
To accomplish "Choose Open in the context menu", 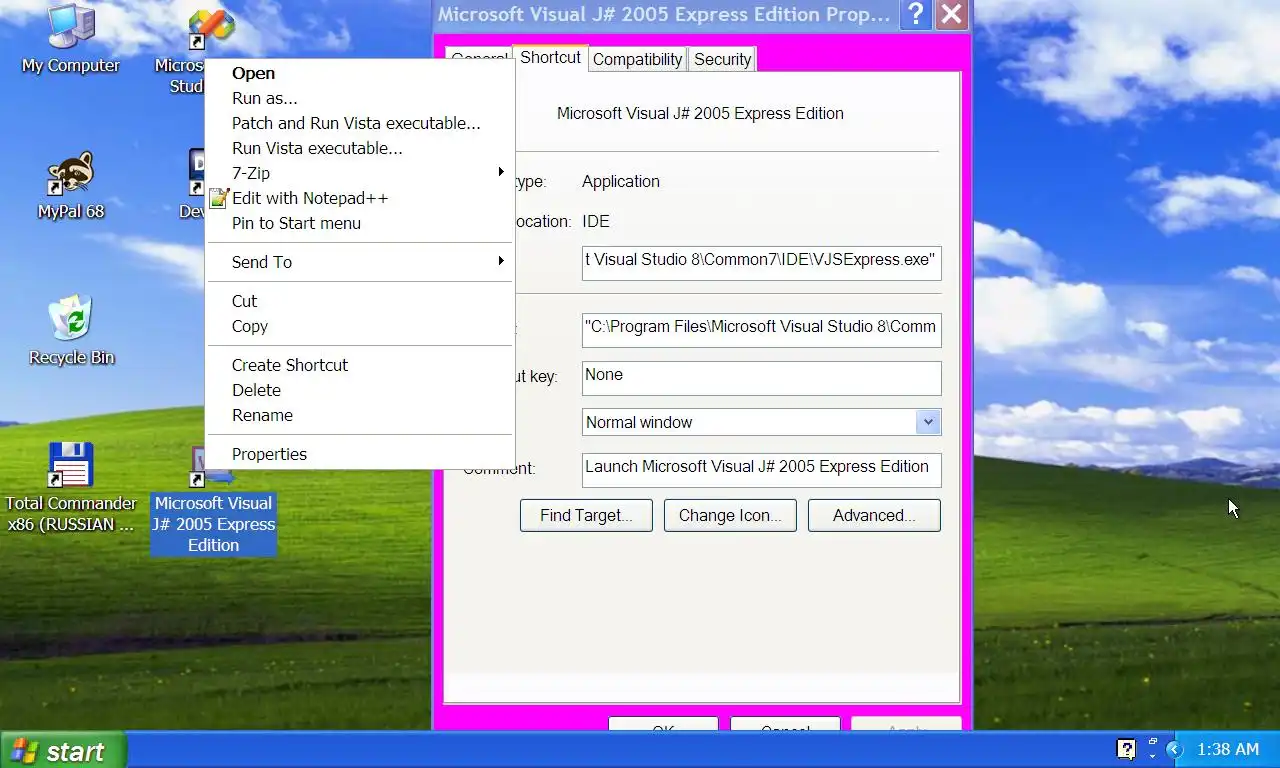I will click(360, 73).
